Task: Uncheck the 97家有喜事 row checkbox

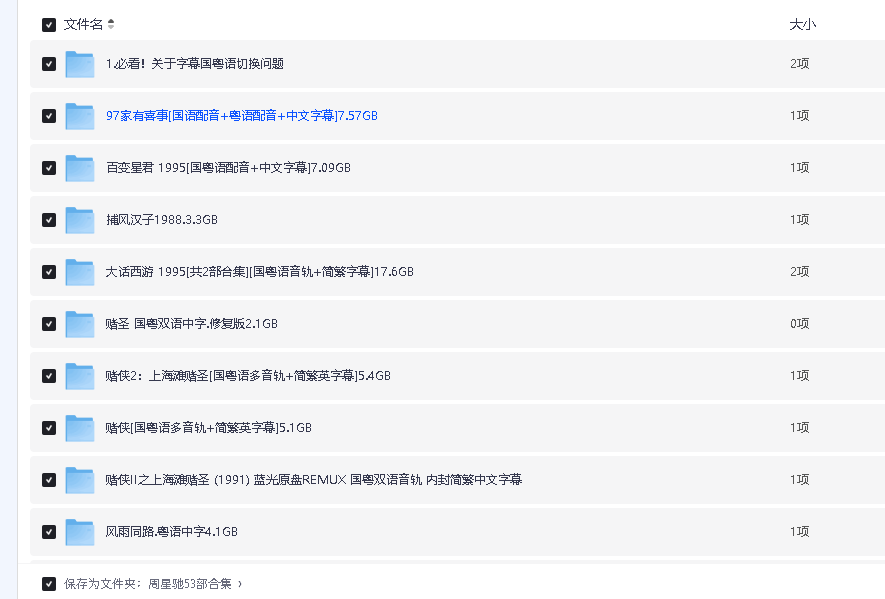Action: click(49, 116)
